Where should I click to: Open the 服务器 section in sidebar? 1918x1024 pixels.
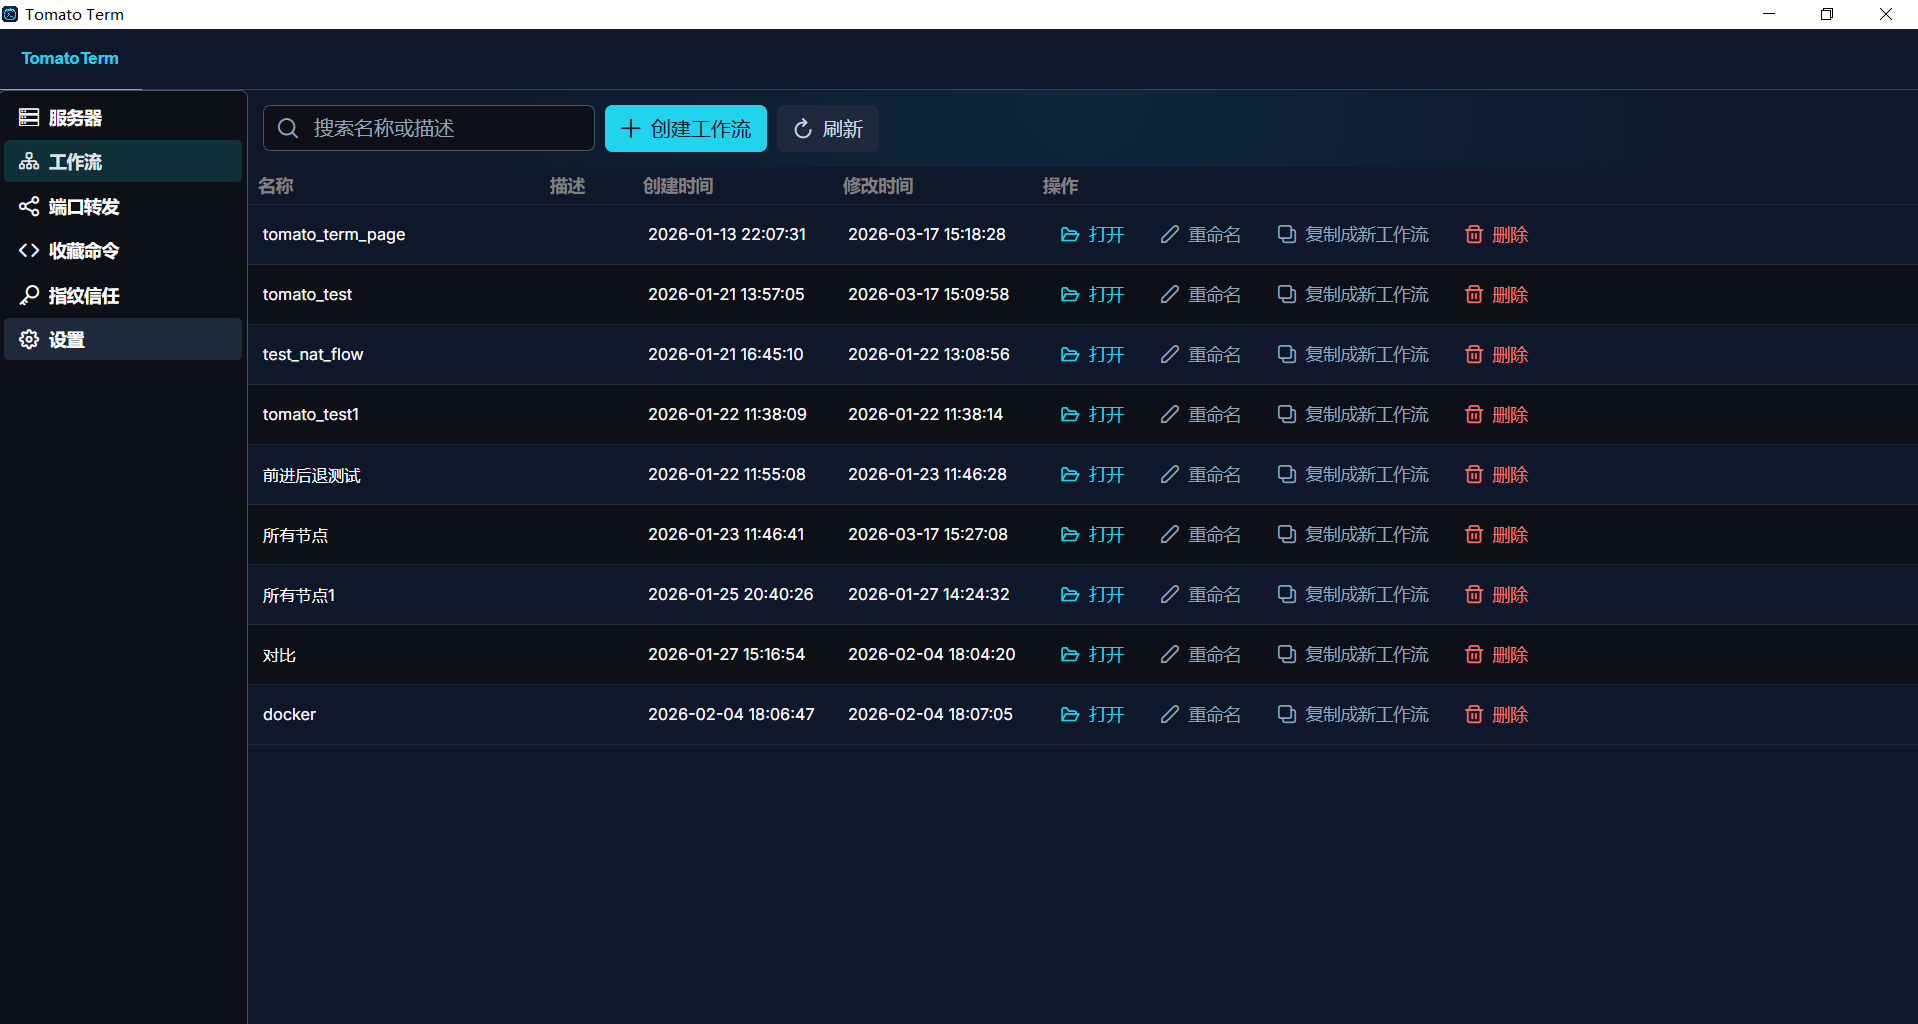pos(75,118)
